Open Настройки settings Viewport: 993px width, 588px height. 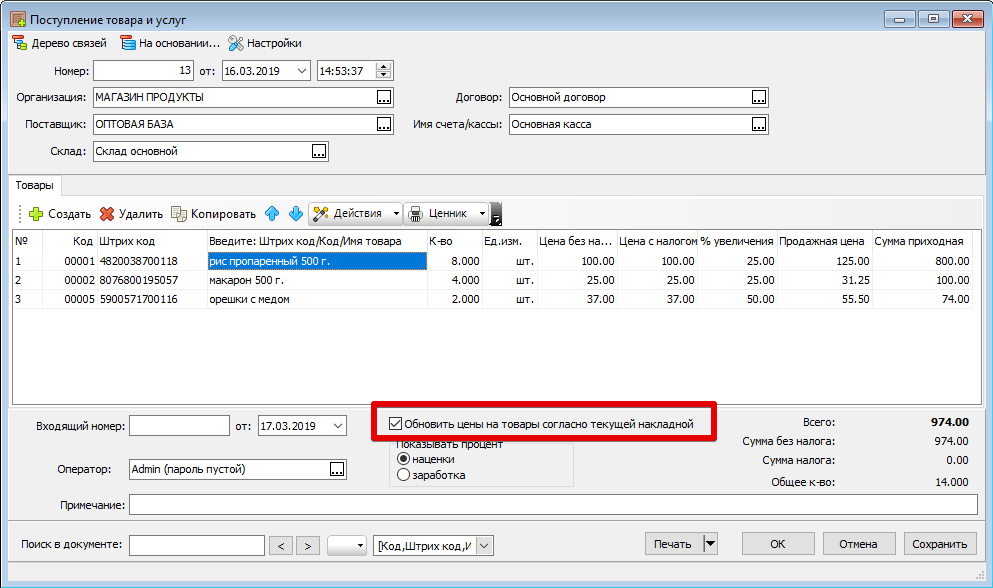click(x=265, y=43)
